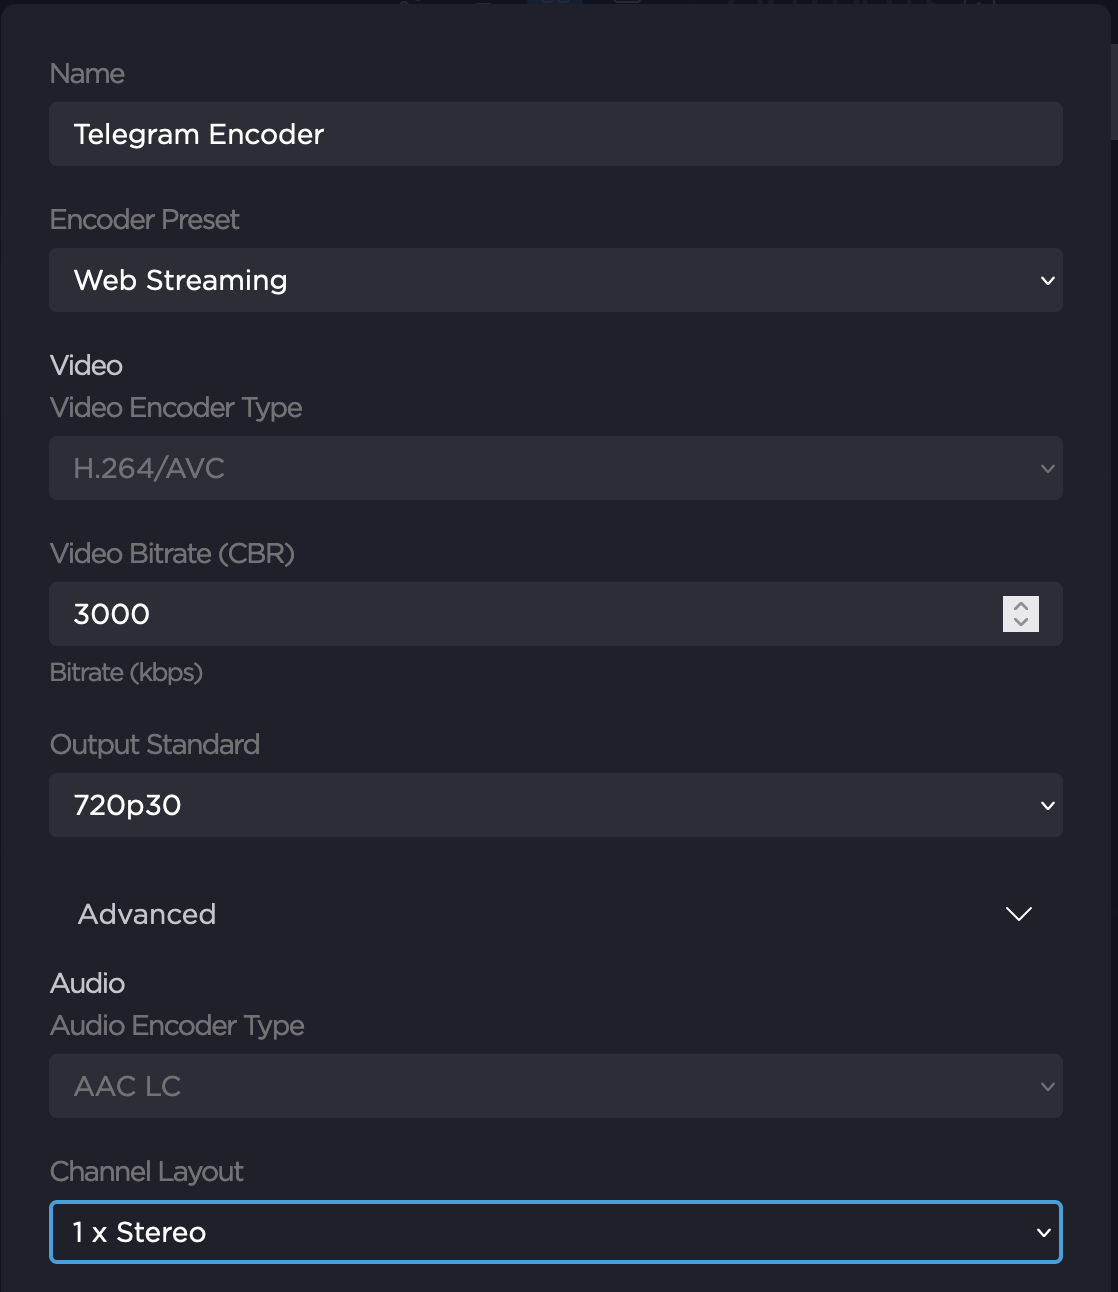Image resolution: width=1118 pixels, height=1292 pixels.
Task: Click the Name field containing Telegram Encoder
Action: pos(555,134)
